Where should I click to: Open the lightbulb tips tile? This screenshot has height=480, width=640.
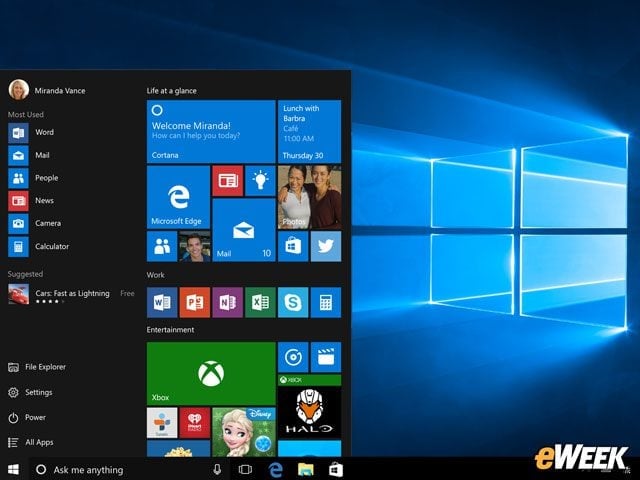pos(260,180)
